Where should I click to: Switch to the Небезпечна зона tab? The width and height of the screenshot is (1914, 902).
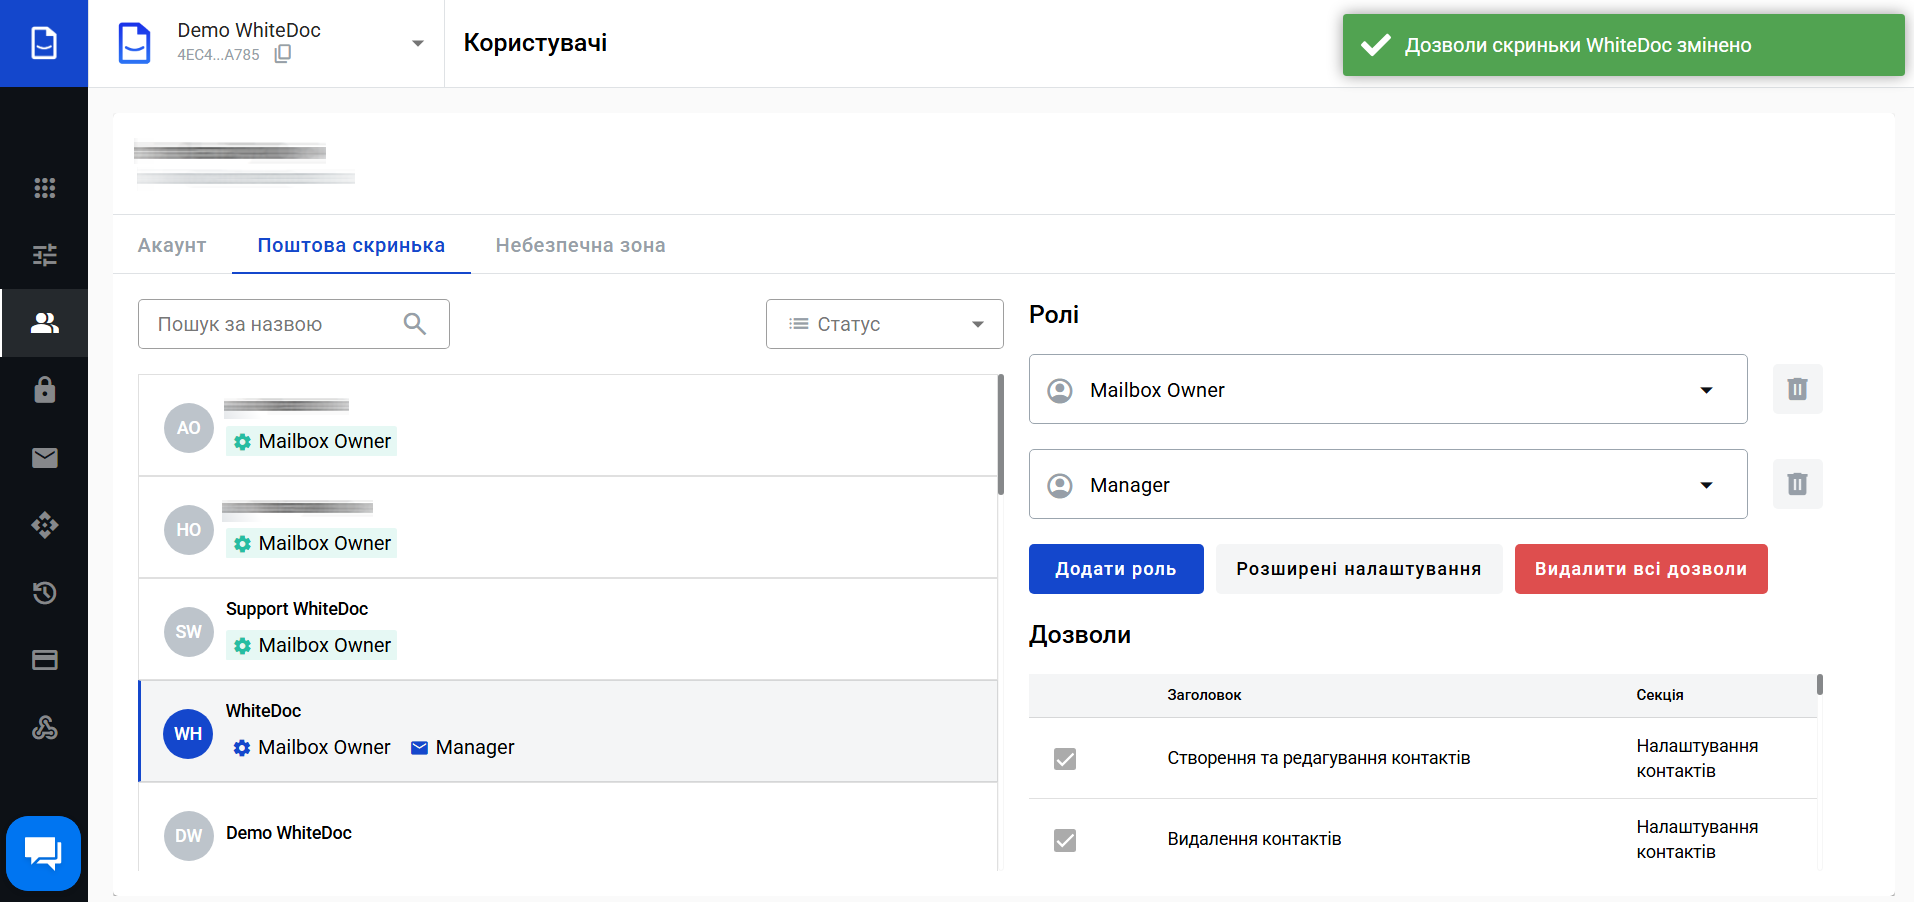tap(580, 245)
